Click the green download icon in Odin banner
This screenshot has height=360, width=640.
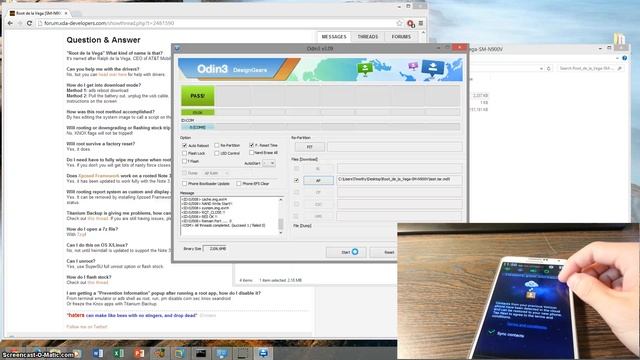[x=364, y=69]
